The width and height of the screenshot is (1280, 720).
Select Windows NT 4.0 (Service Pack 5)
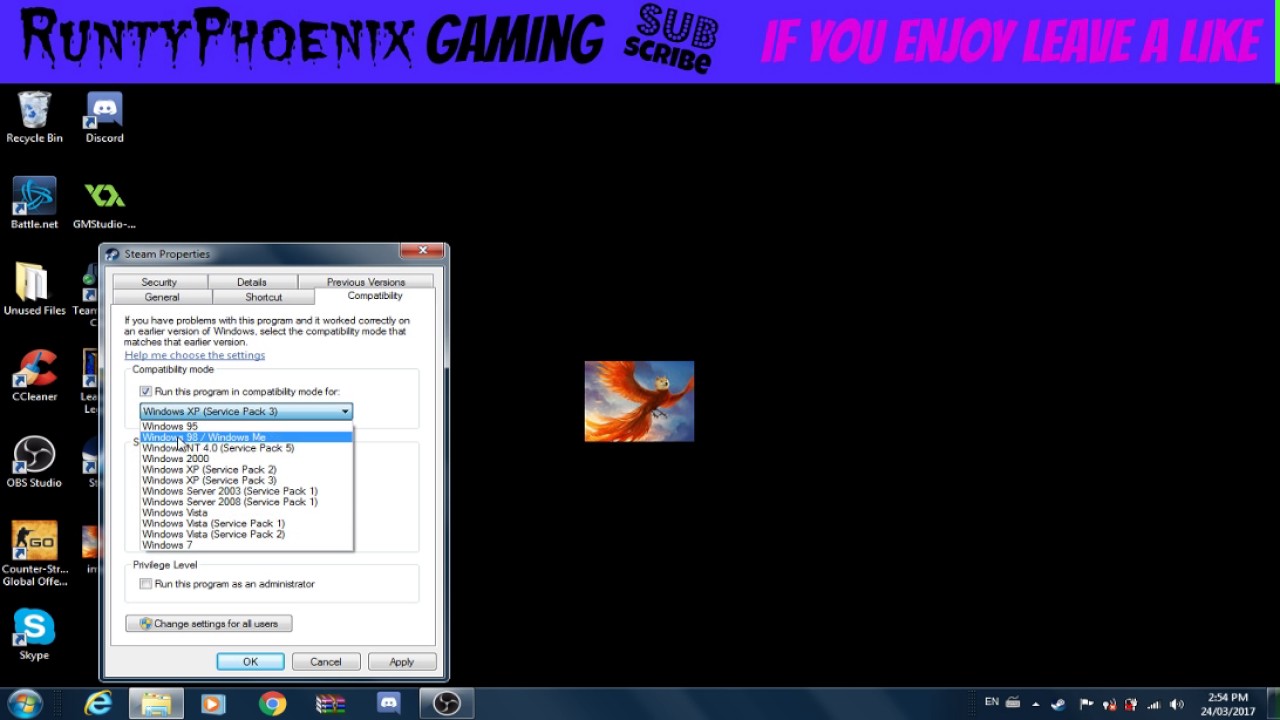(246, 448)
